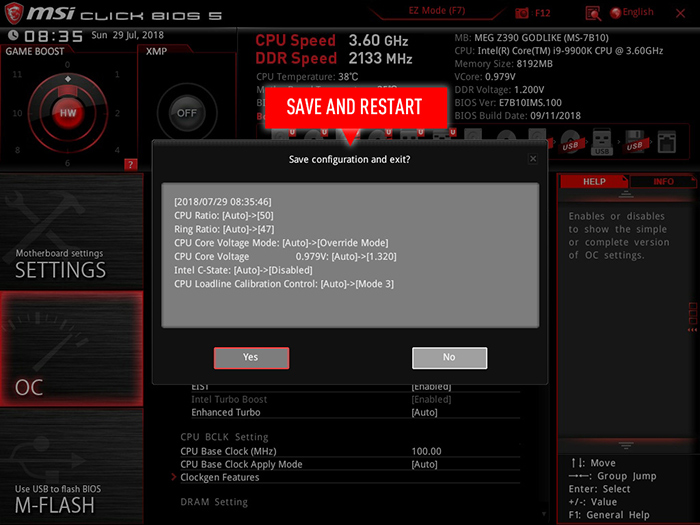
Task: Select the CPU Core Voltage Mode change line
Action: click(281, 243)
